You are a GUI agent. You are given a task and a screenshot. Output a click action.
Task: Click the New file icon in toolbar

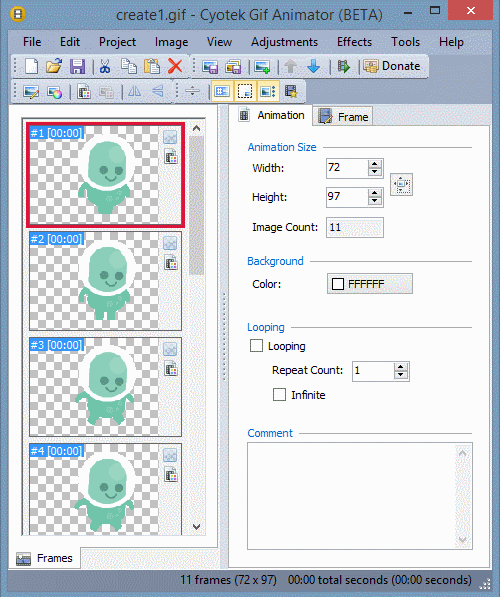[31, 66]
